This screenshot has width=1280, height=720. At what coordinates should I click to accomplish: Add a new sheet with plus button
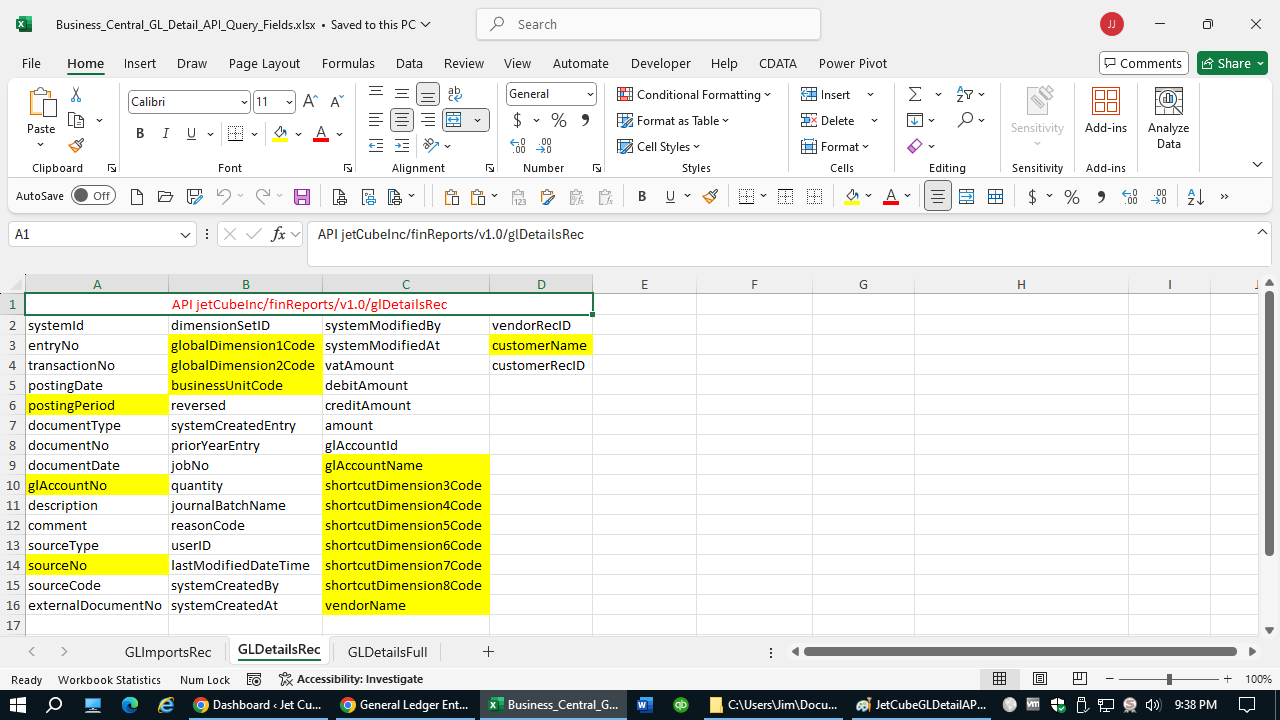(x=488, y=651)
